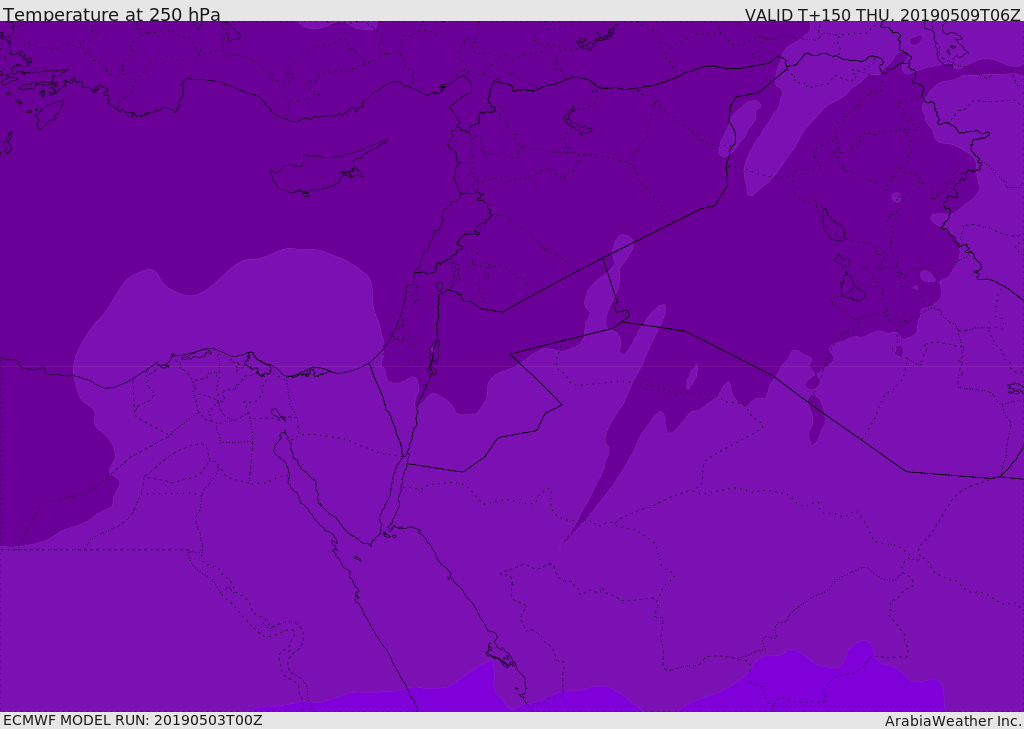Click the 'Temperature at 250 hPa' title text
The image size is (1024, 729).
point(112,14)
